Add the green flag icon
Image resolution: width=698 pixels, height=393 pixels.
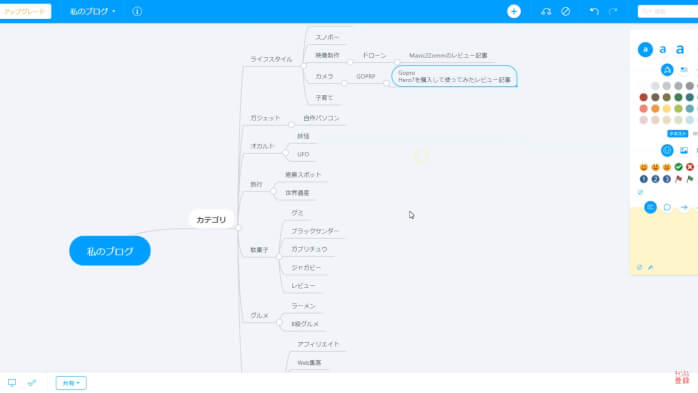pyautogui.click(x=690, y=179)
